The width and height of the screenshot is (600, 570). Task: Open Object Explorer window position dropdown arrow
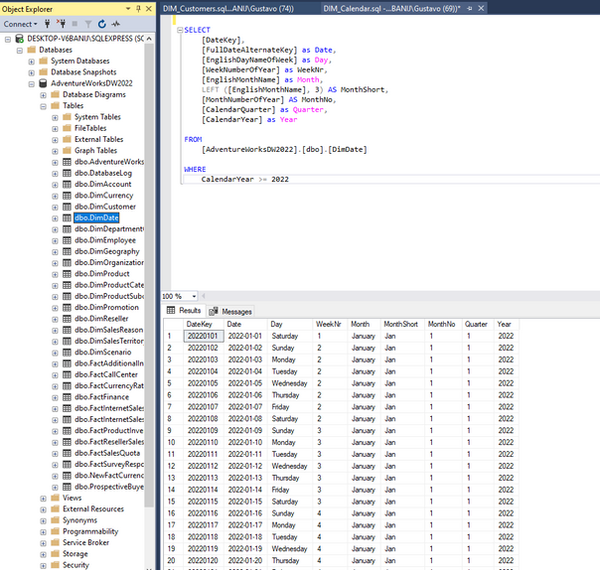click(128, 9)
